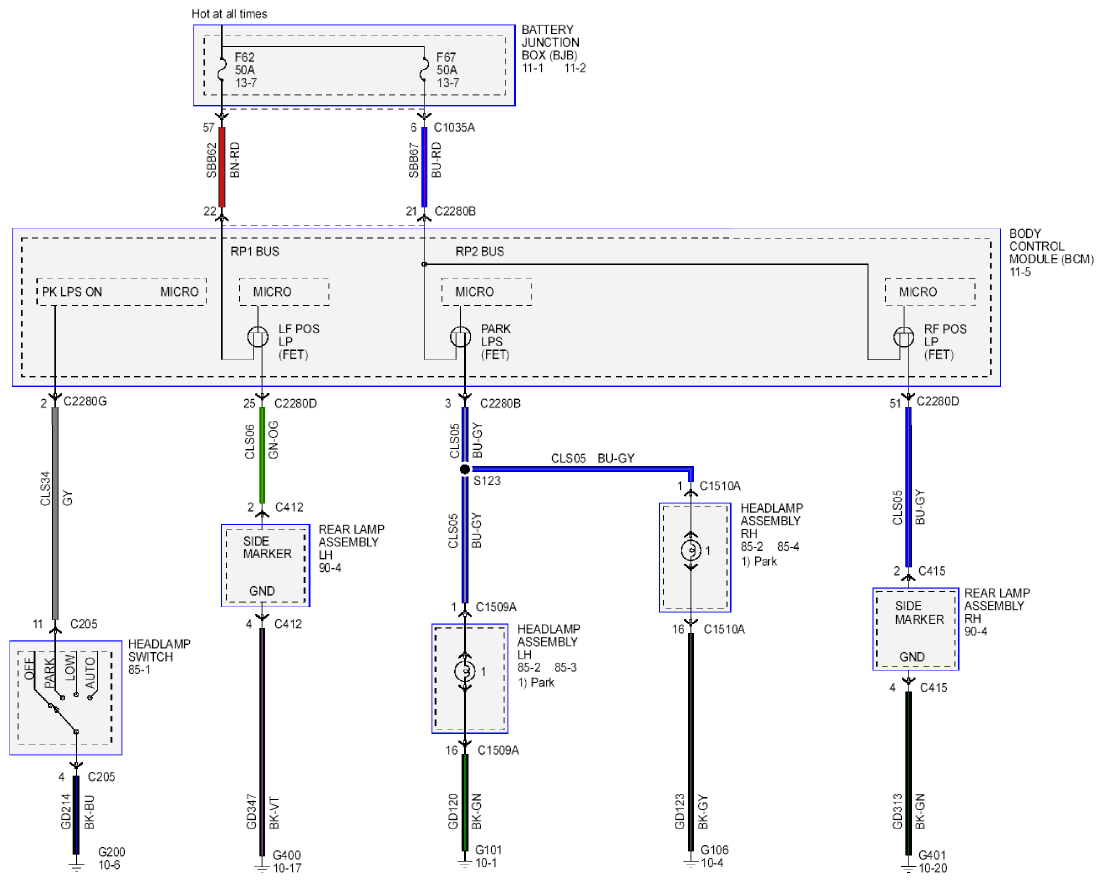Select the Rear Lamp Assembly RH title
Screen dimensions: 1103x882
click(x=997, y=606)
